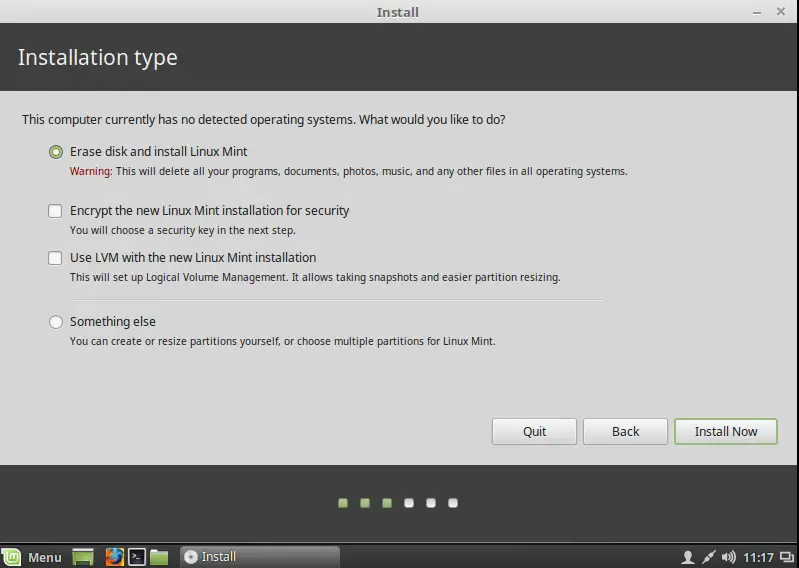This screenshot has height=568, width=799.
Task: Open the user applet in system tray
Action: click(688, 557)
